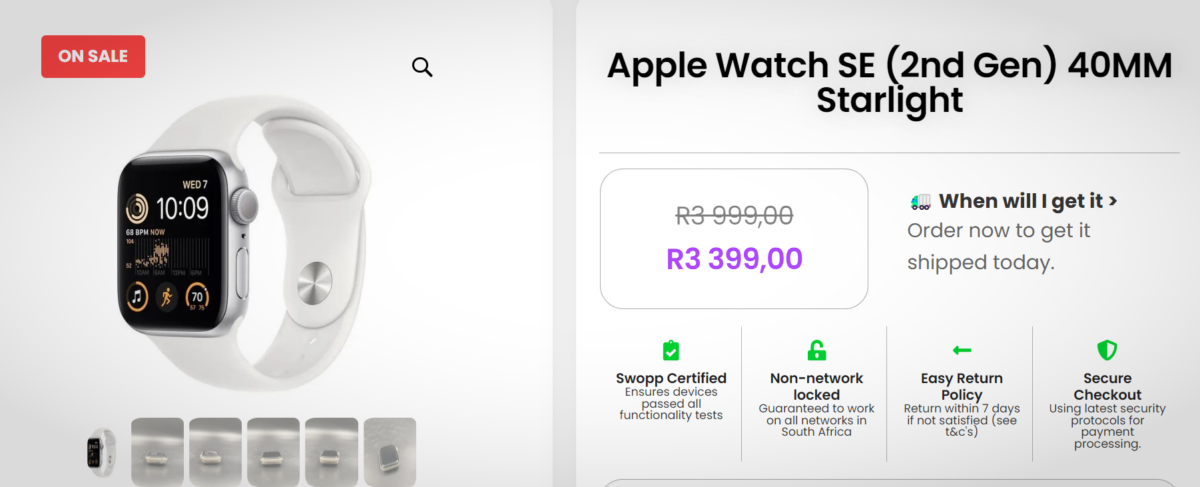Click the R3 399,00 sale price
The height and width of the screenshot is (487, 1200).
pyautogui.click(x=734, y=259)
